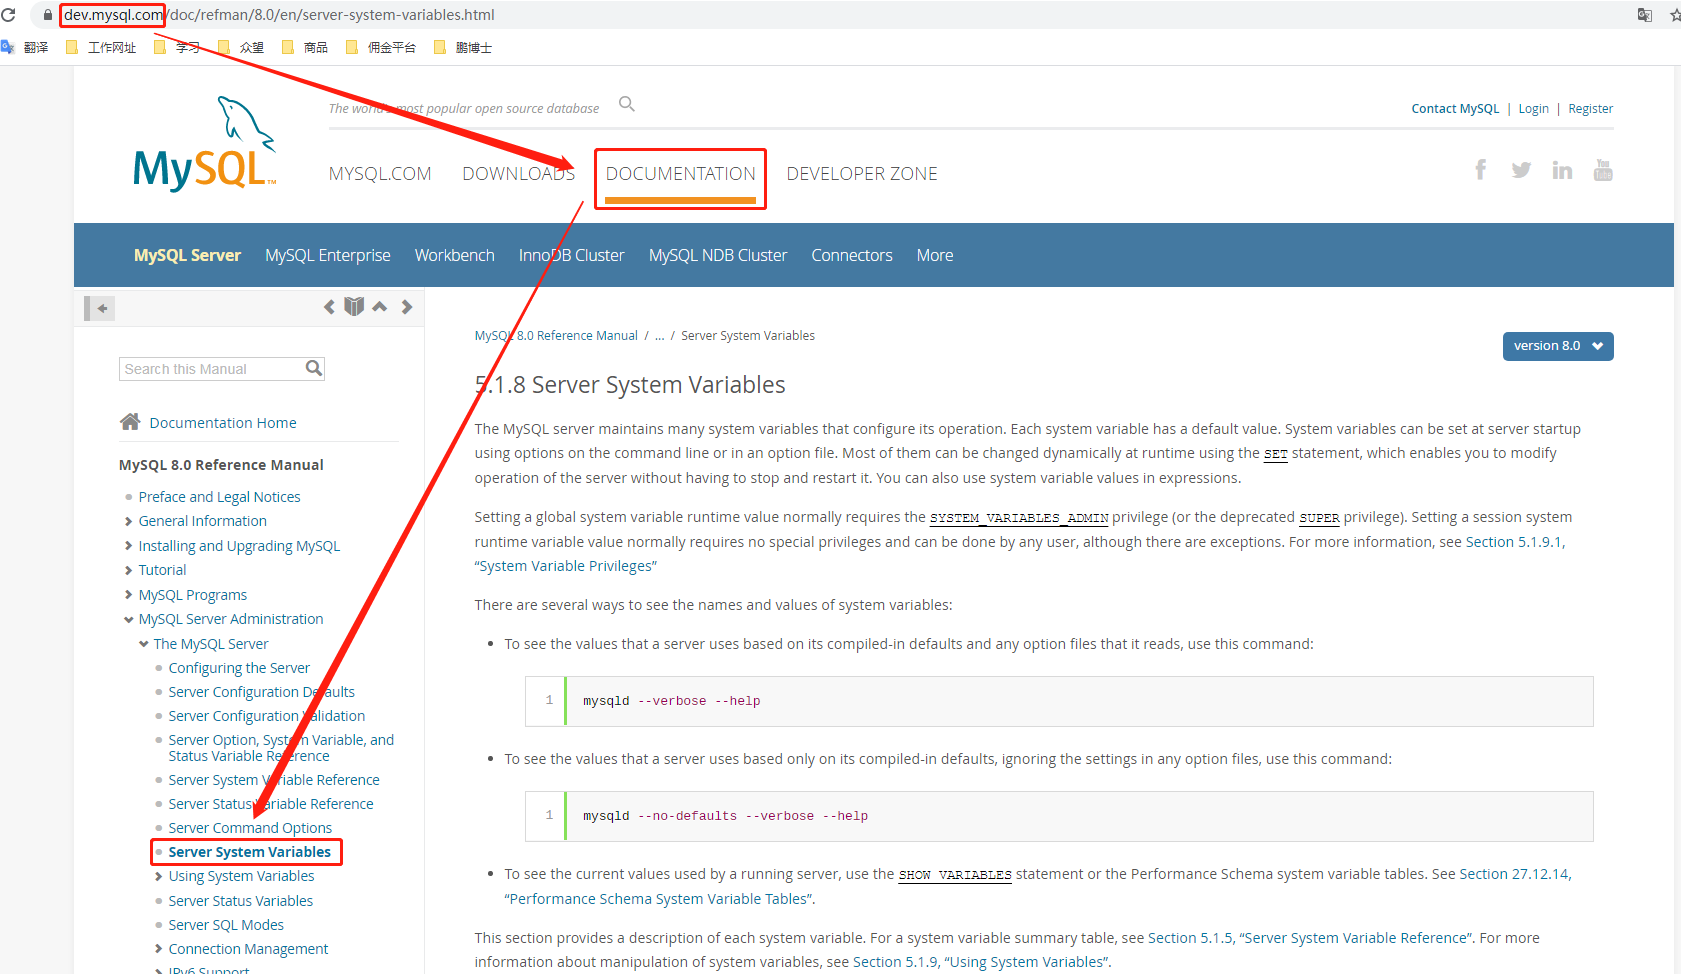Click the browser reload icon
The image size is (1681, 974).
click(8, 15)
